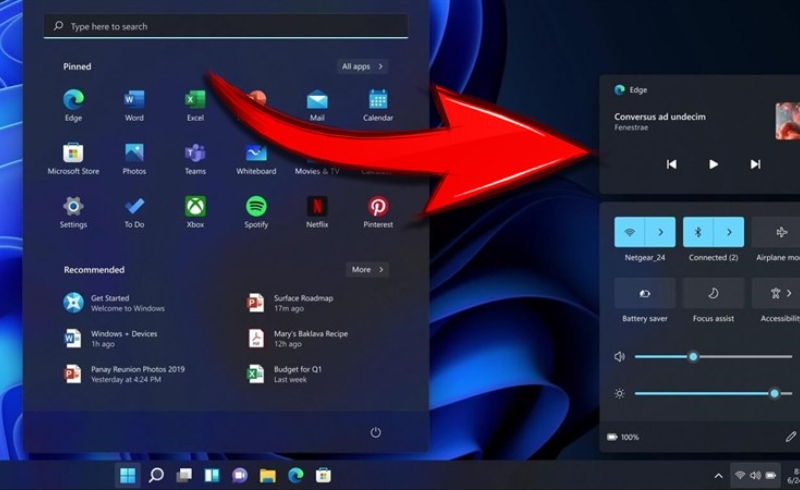Click the Windows Start button on taskbar
Viewport: 800px width, 490px height.
[128, 476]
